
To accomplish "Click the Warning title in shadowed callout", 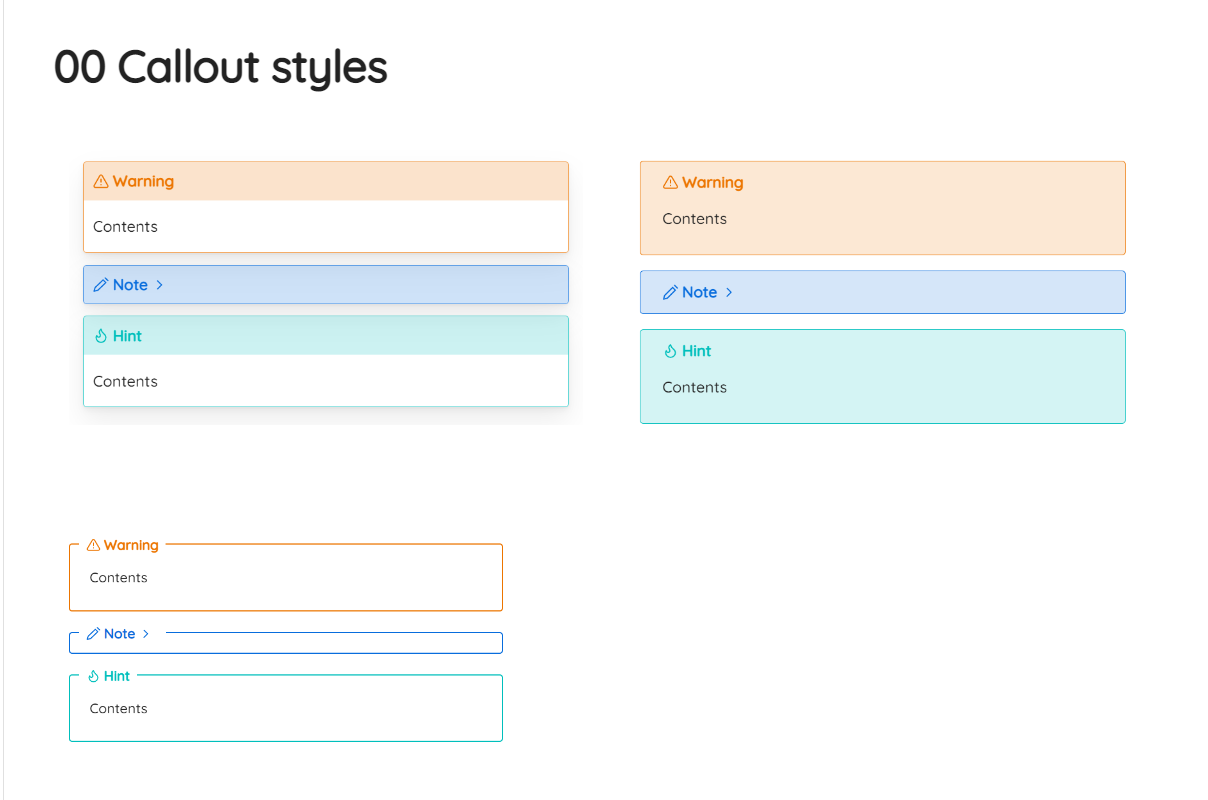I will point(143,181).
